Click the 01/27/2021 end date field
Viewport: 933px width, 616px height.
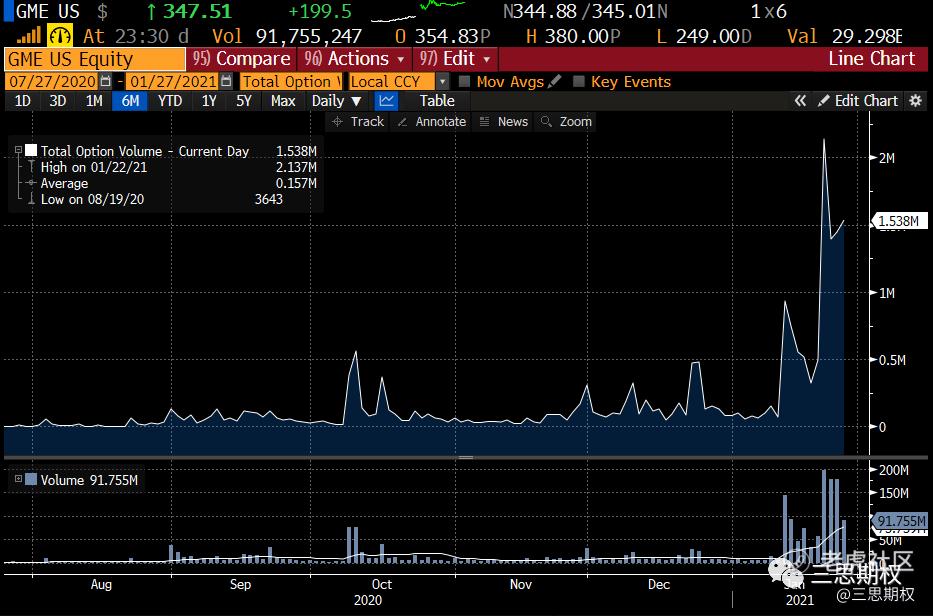(x=173, y=81)
